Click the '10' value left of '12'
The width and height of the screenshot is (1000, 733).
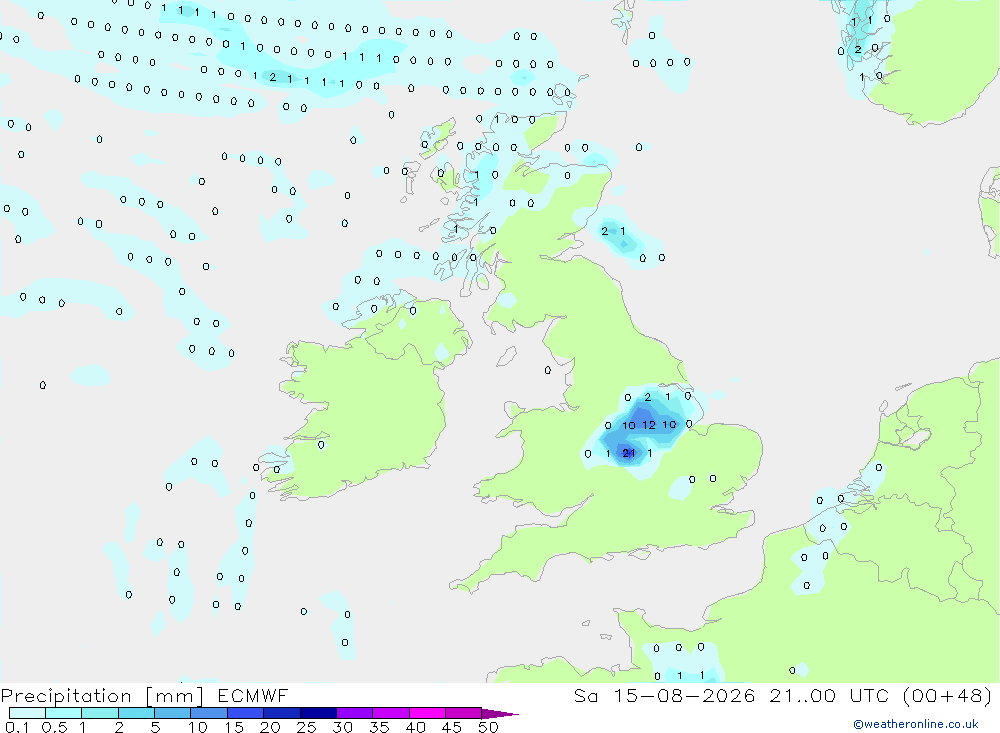point(628,426)
